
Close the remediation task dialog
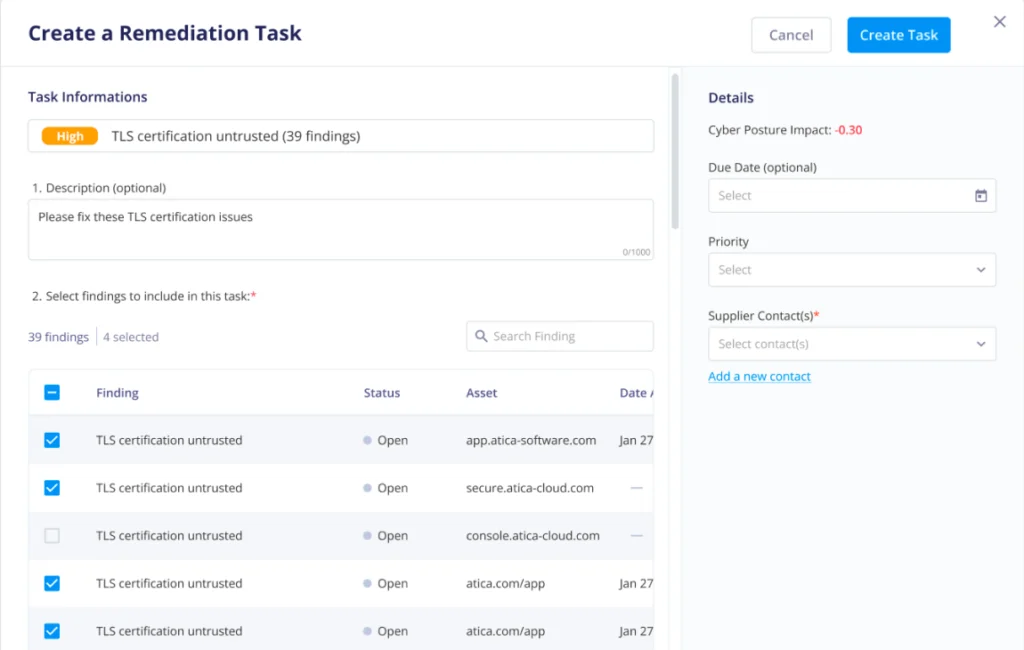pos(998,21)
